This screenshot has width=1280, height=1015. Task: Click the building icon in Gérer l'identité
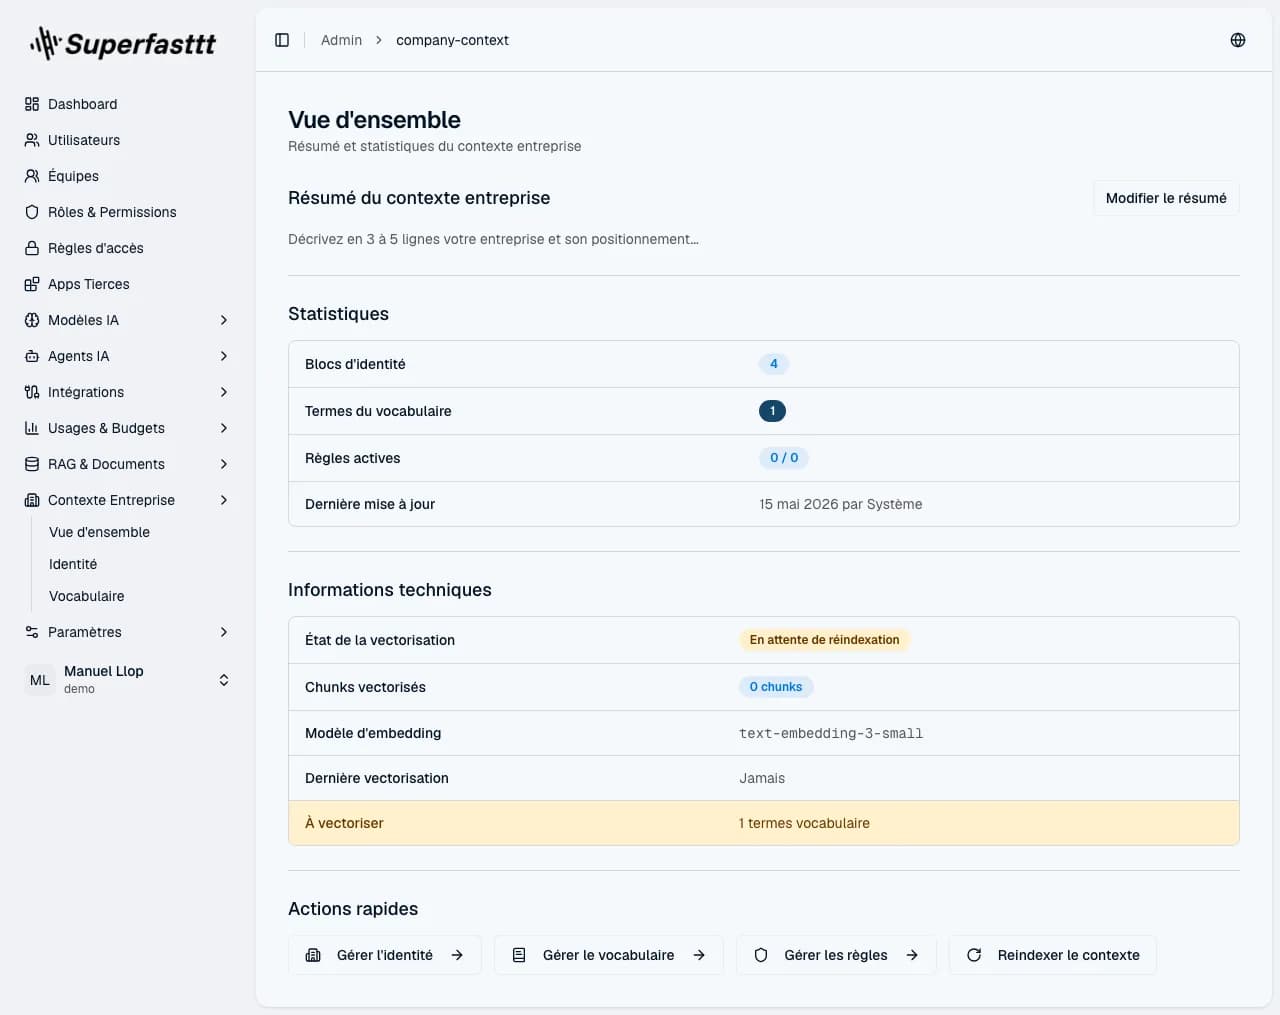[x=313, y=955]
